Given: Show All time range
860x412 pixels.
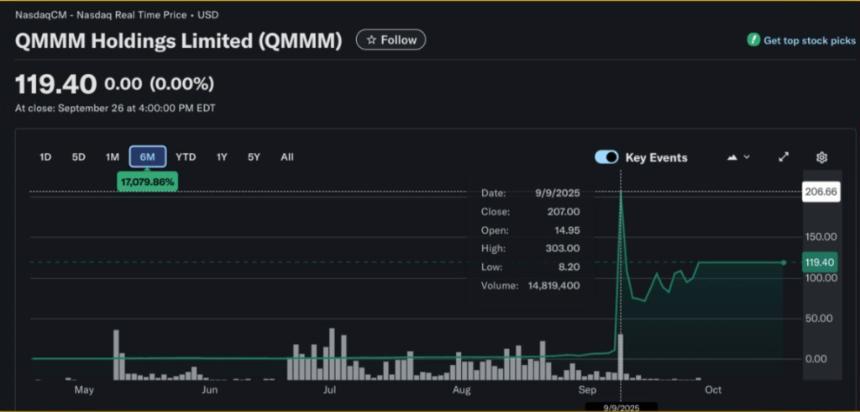Looking at the screenshot, I should click(x=287, y=157).
